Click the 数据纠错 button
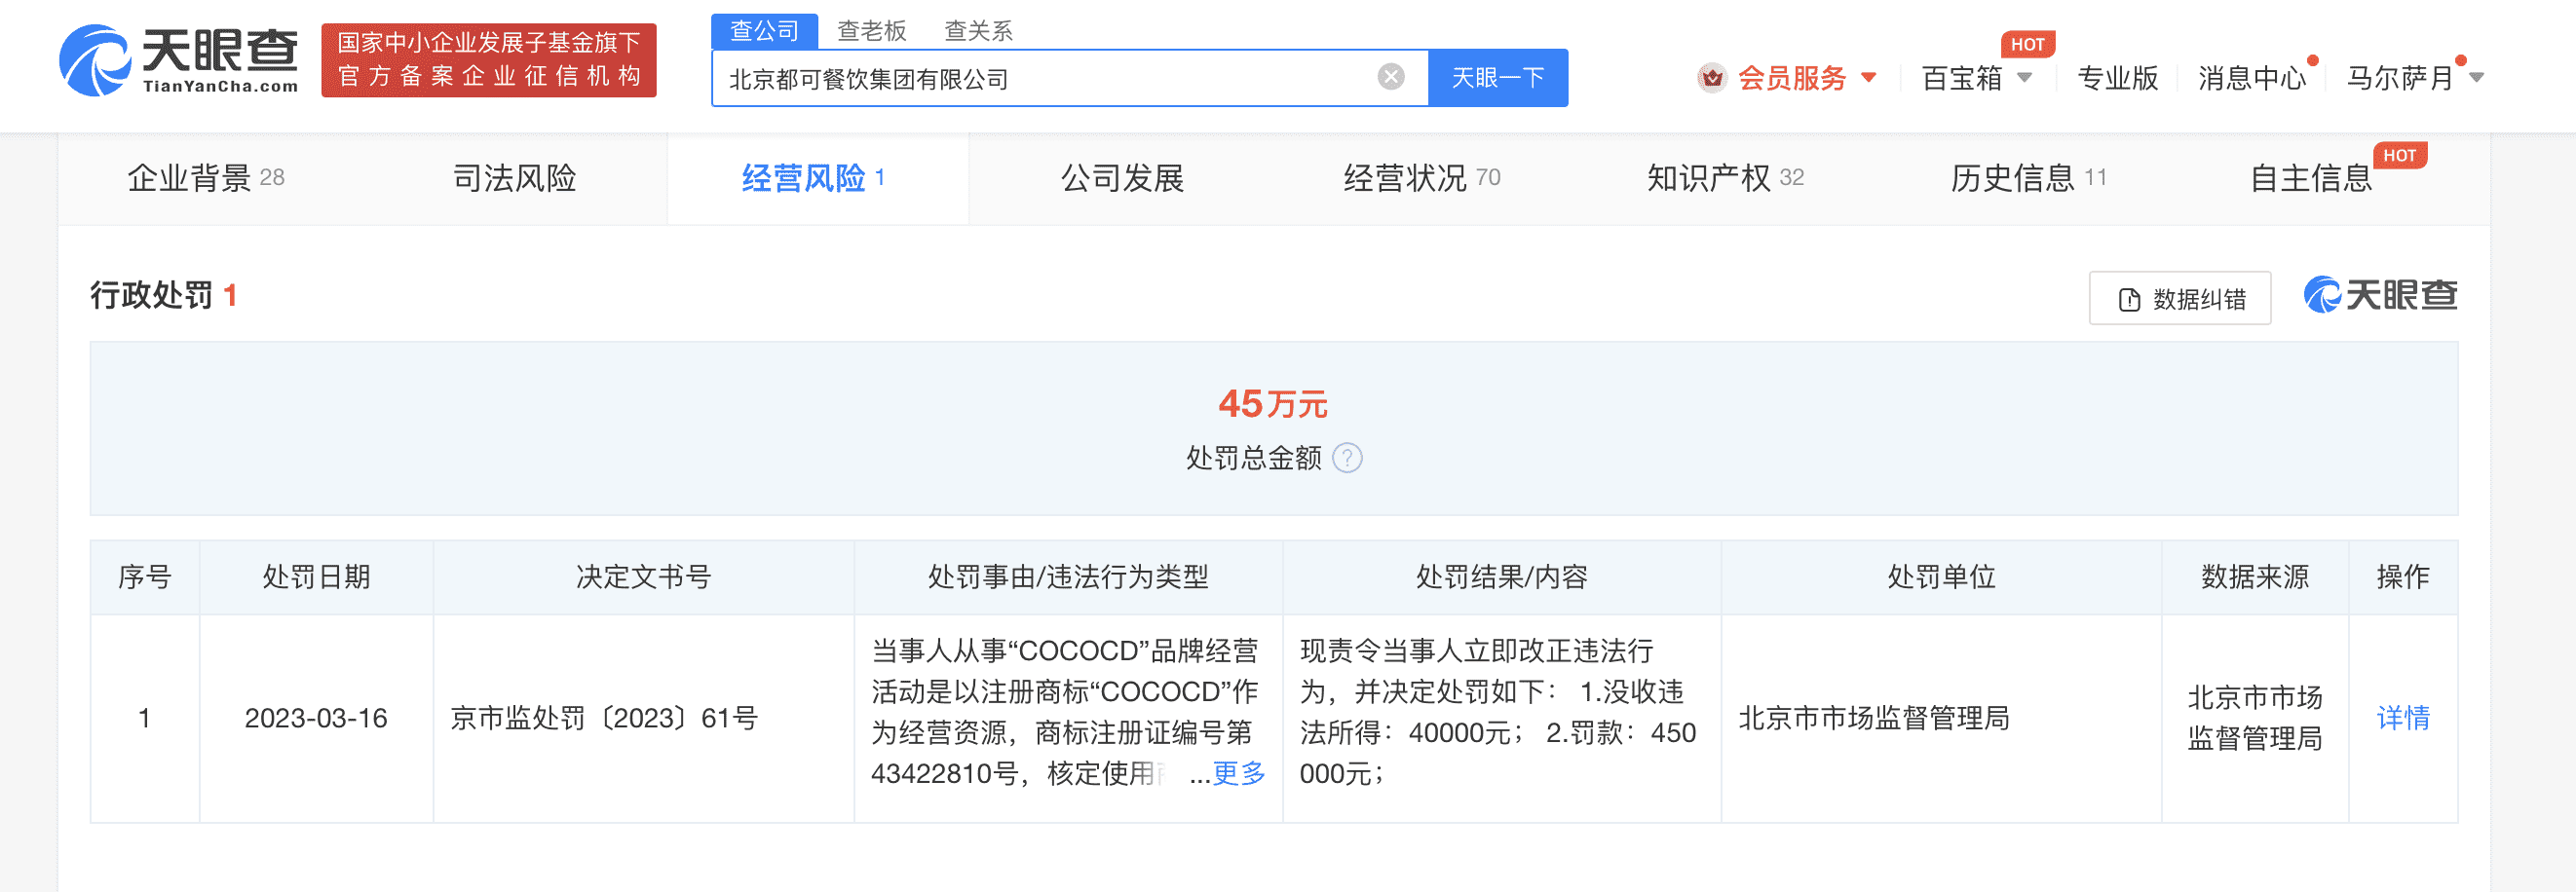2576x892 pixels. coord(2179,298)
